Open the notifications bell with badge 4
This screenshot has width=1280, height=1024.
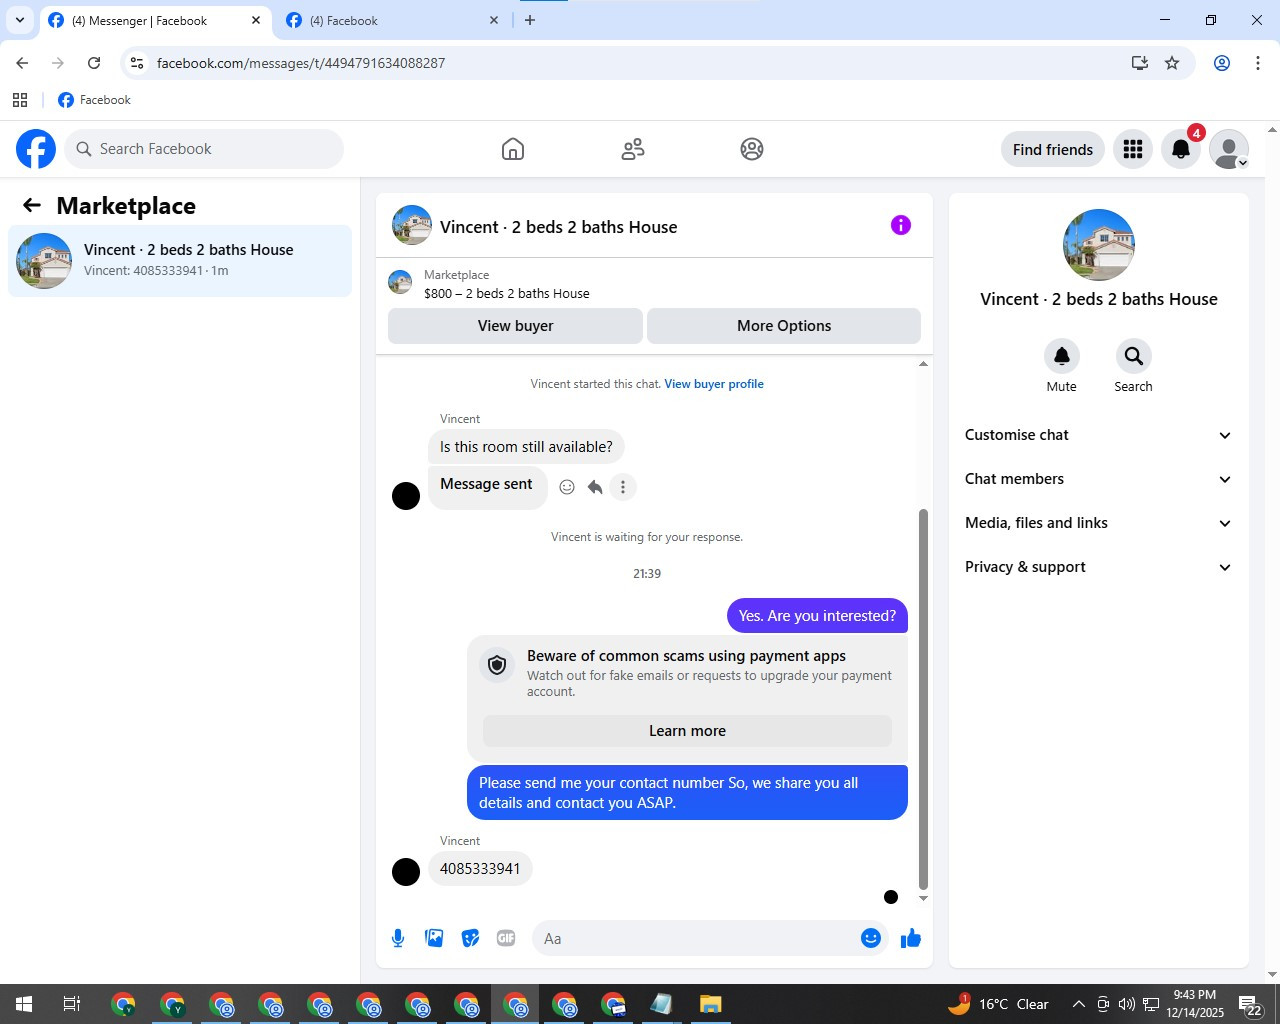coord(1181,149)
